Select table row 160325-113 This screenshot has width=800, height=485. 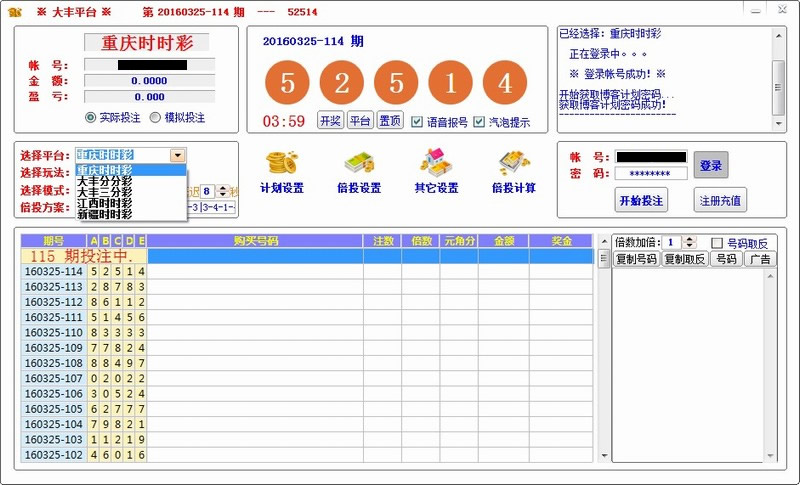pyautogui.click(x=307, y=287)
